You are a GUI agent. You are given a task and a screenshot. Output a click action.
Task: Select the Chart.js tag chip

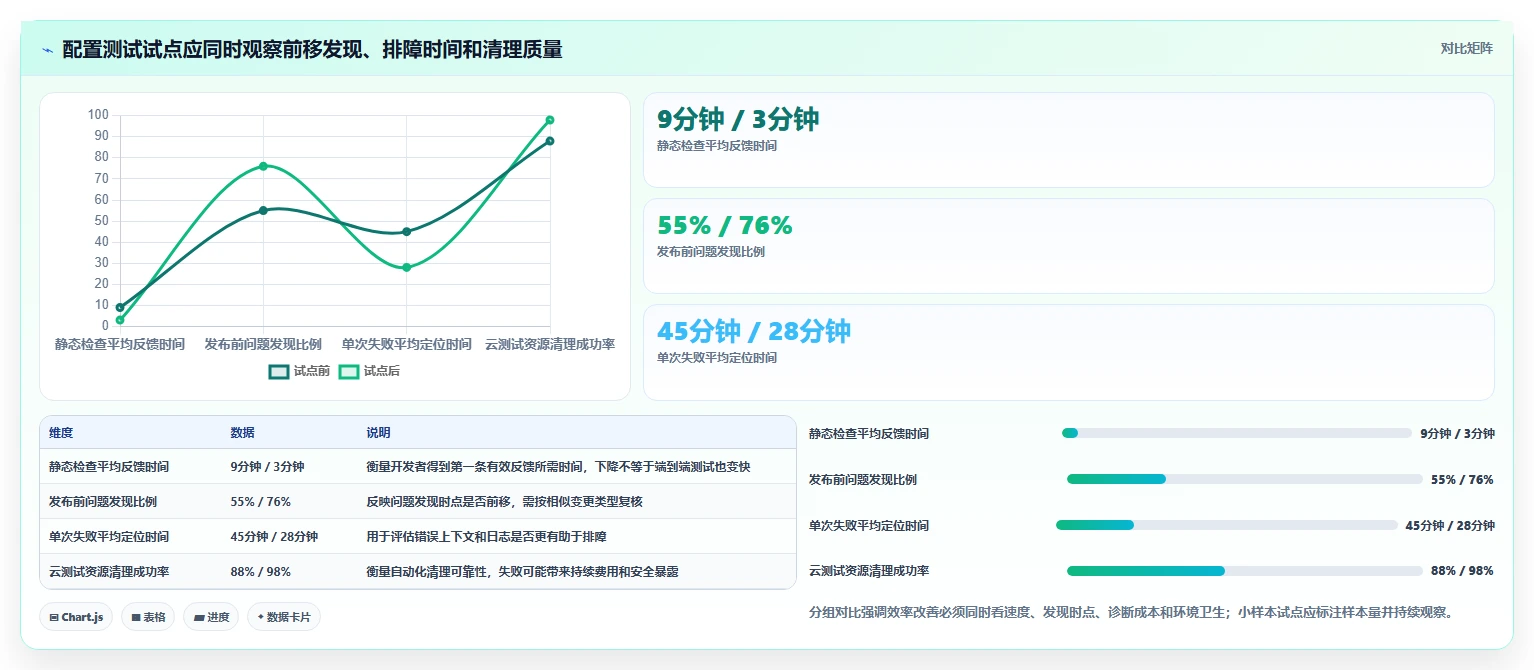(76, 617)
